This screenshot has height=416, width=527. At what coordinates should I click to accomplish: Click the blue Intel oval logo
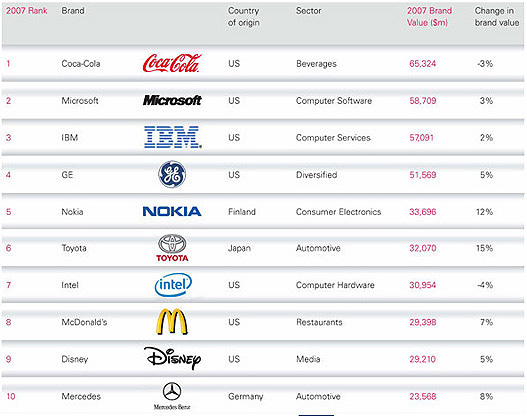tap(173, 285)
